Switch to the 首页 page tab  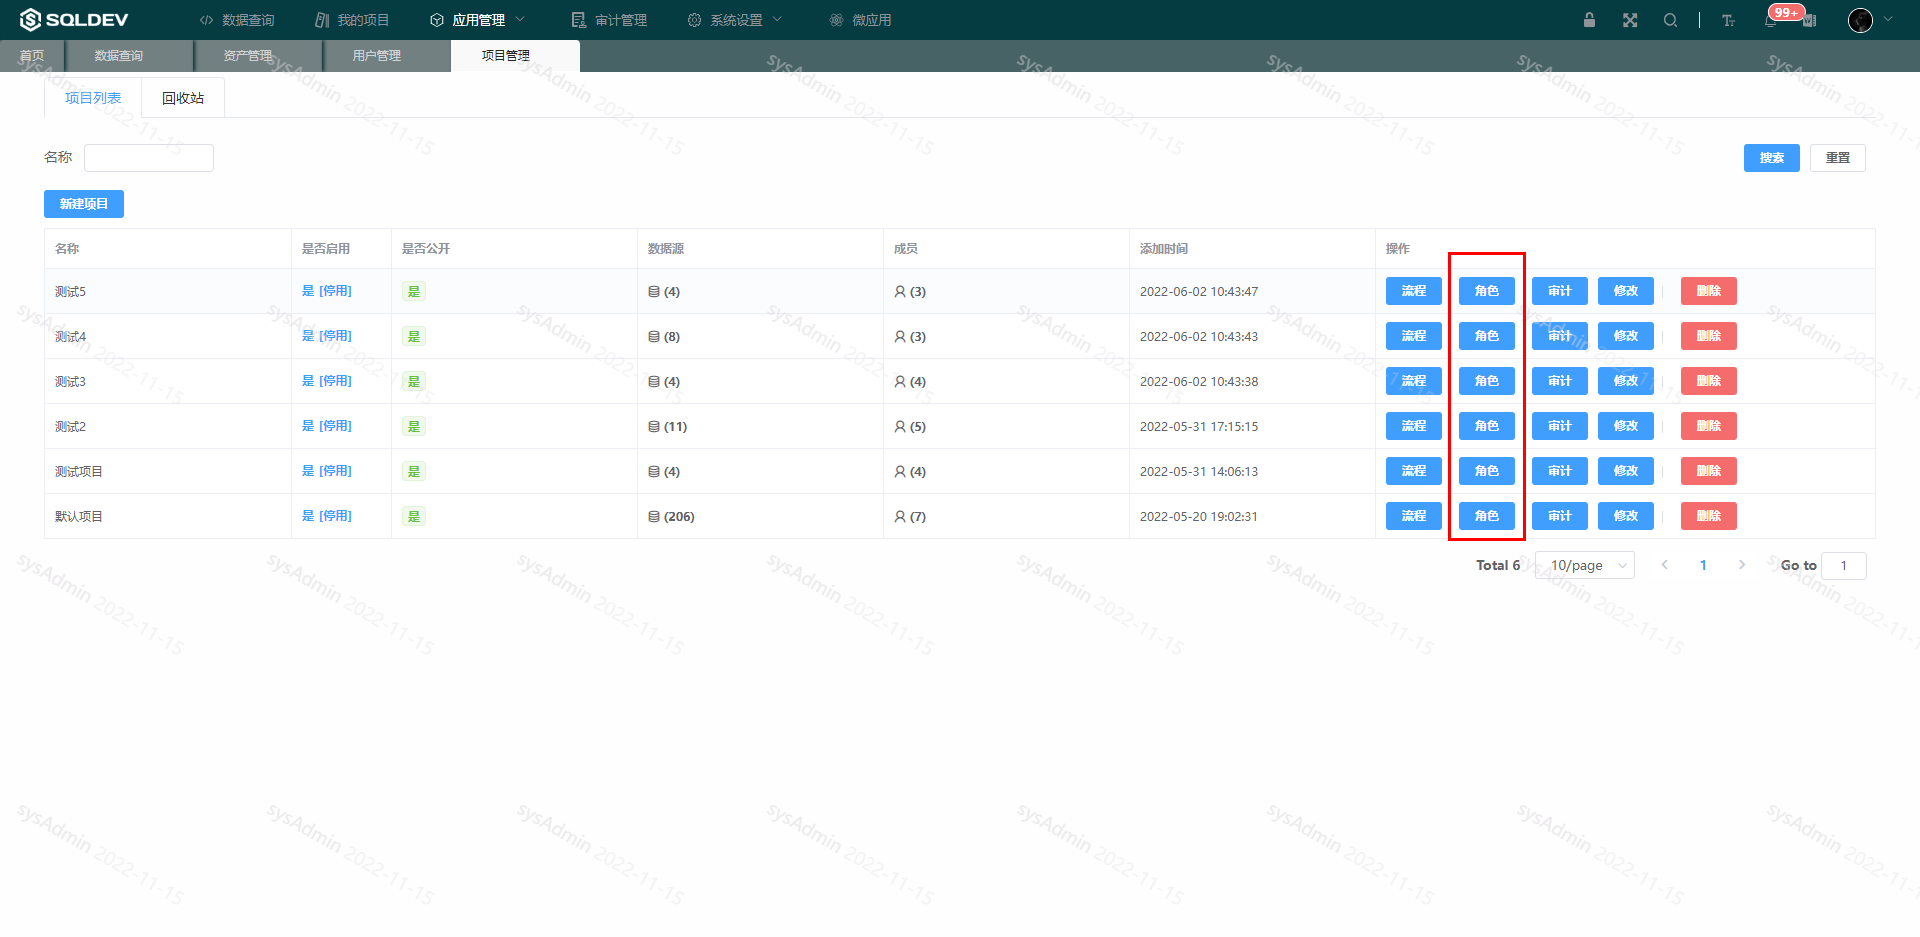point(32,56)
